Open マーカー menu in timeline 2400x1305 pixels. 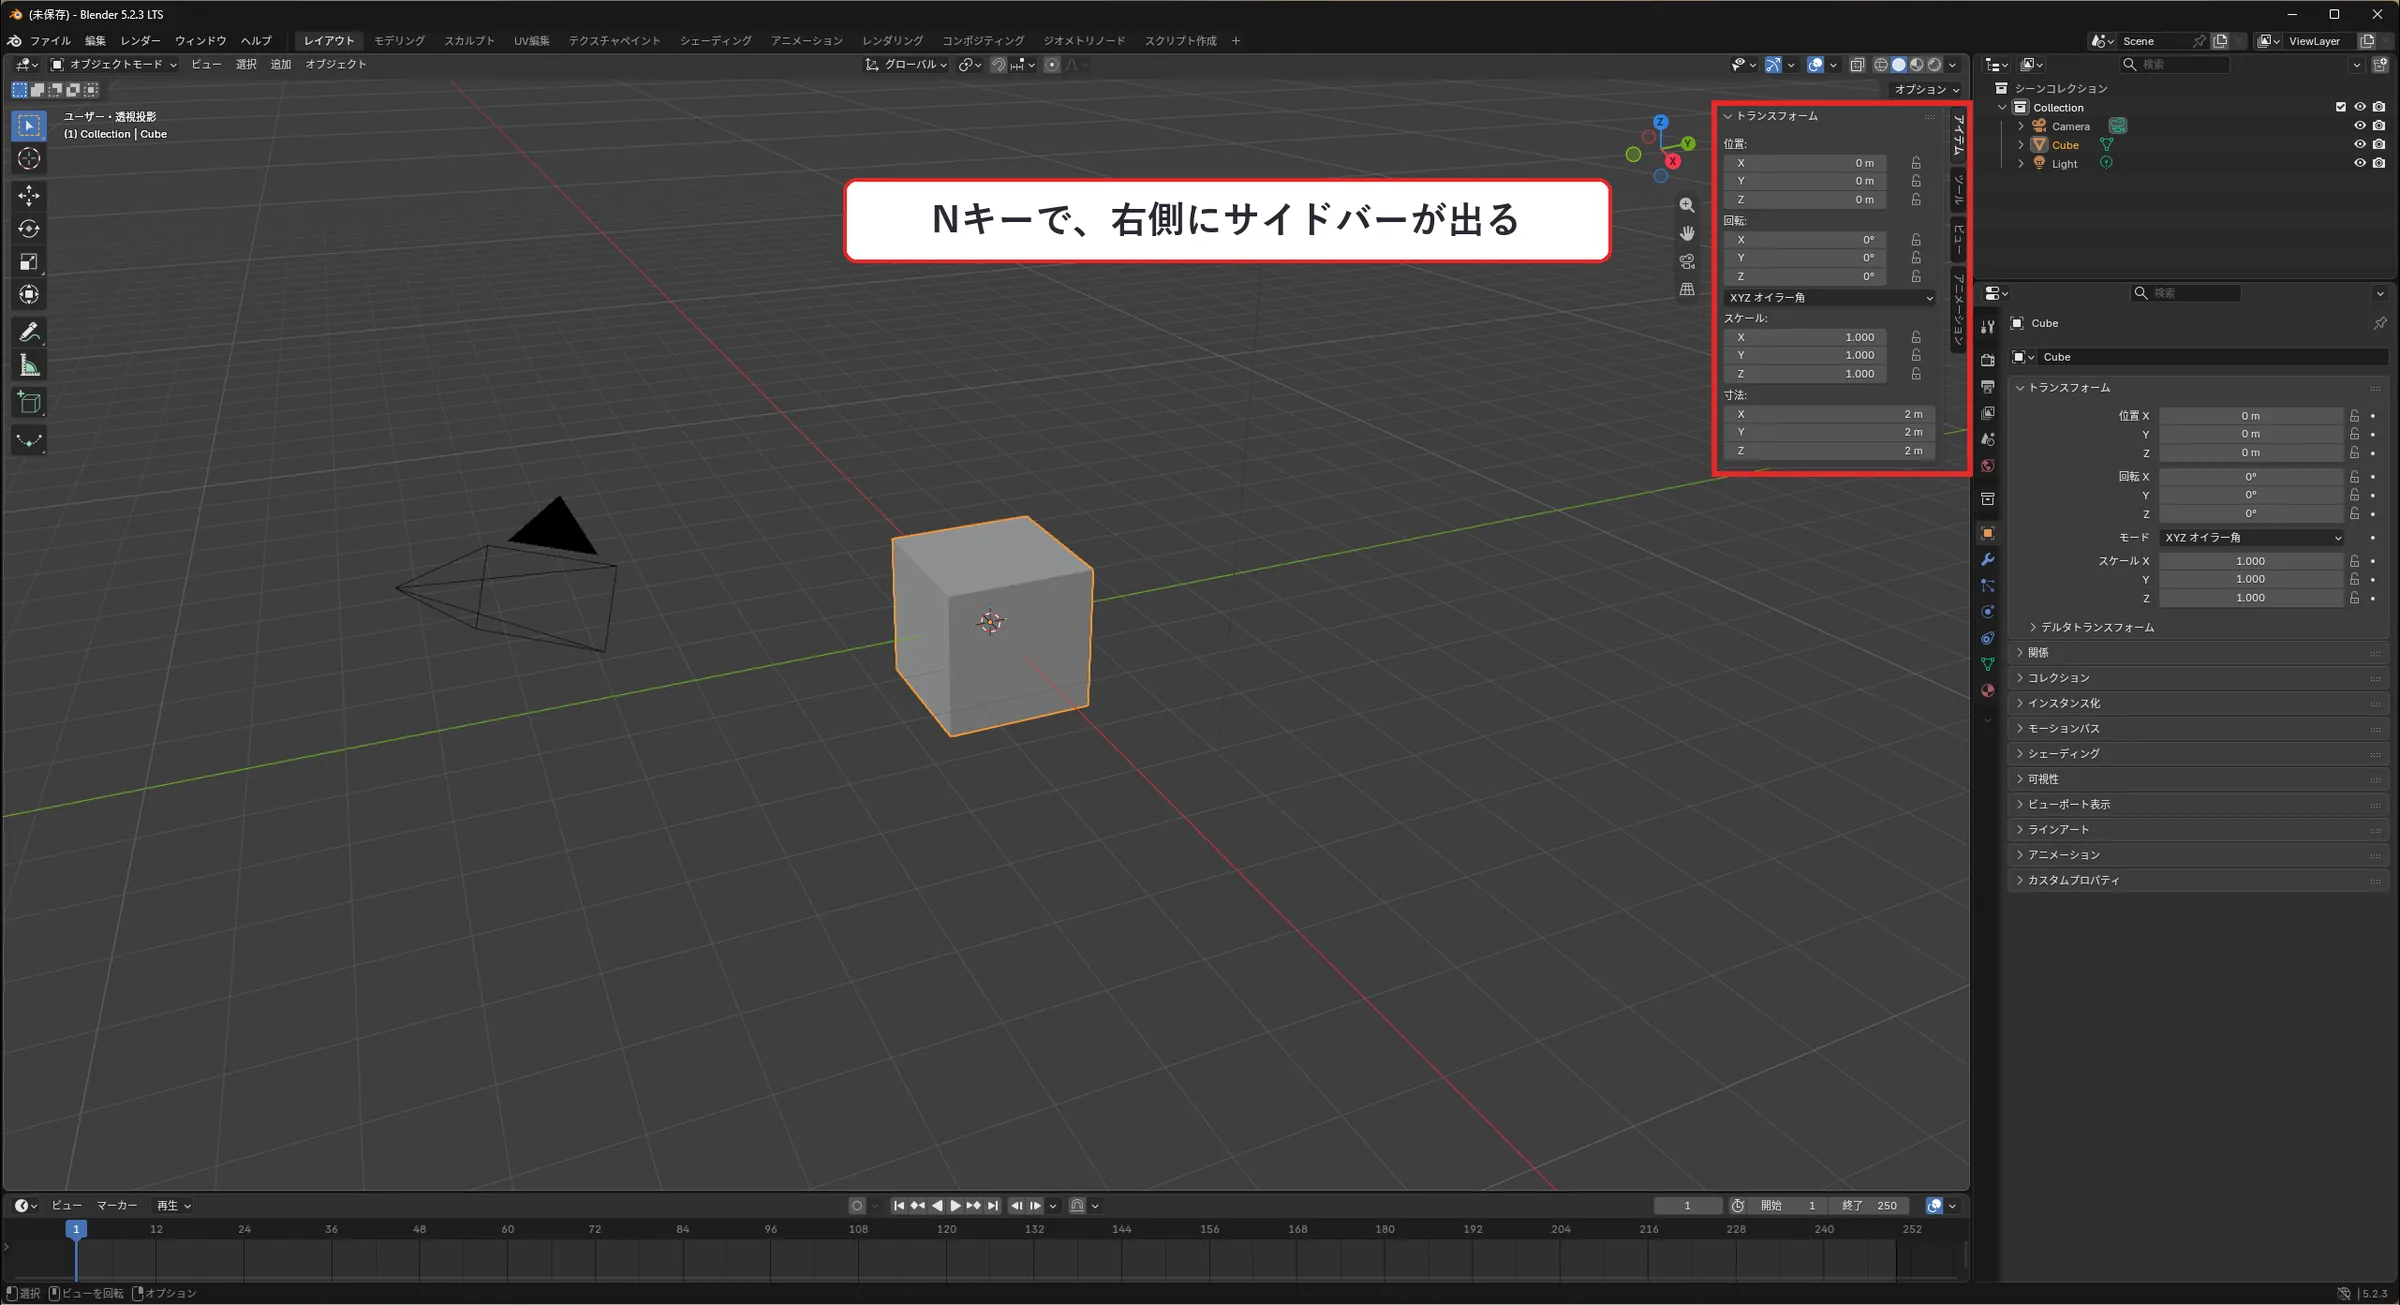coord(117,1206)
